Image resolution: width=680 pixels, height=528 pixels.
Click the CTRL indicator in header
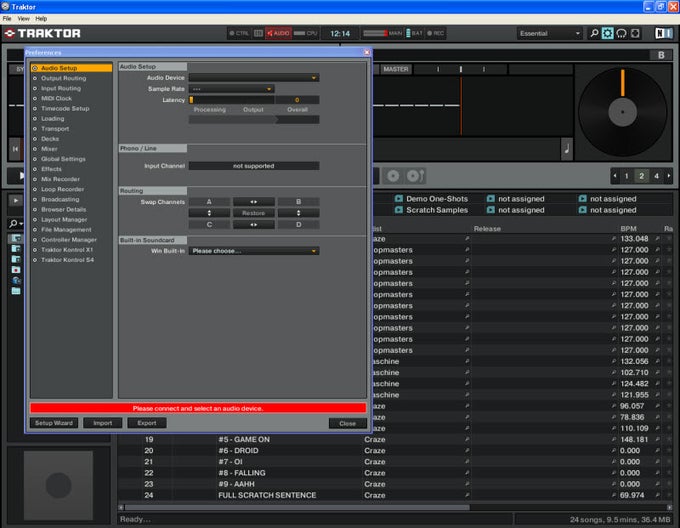(239, 33)
